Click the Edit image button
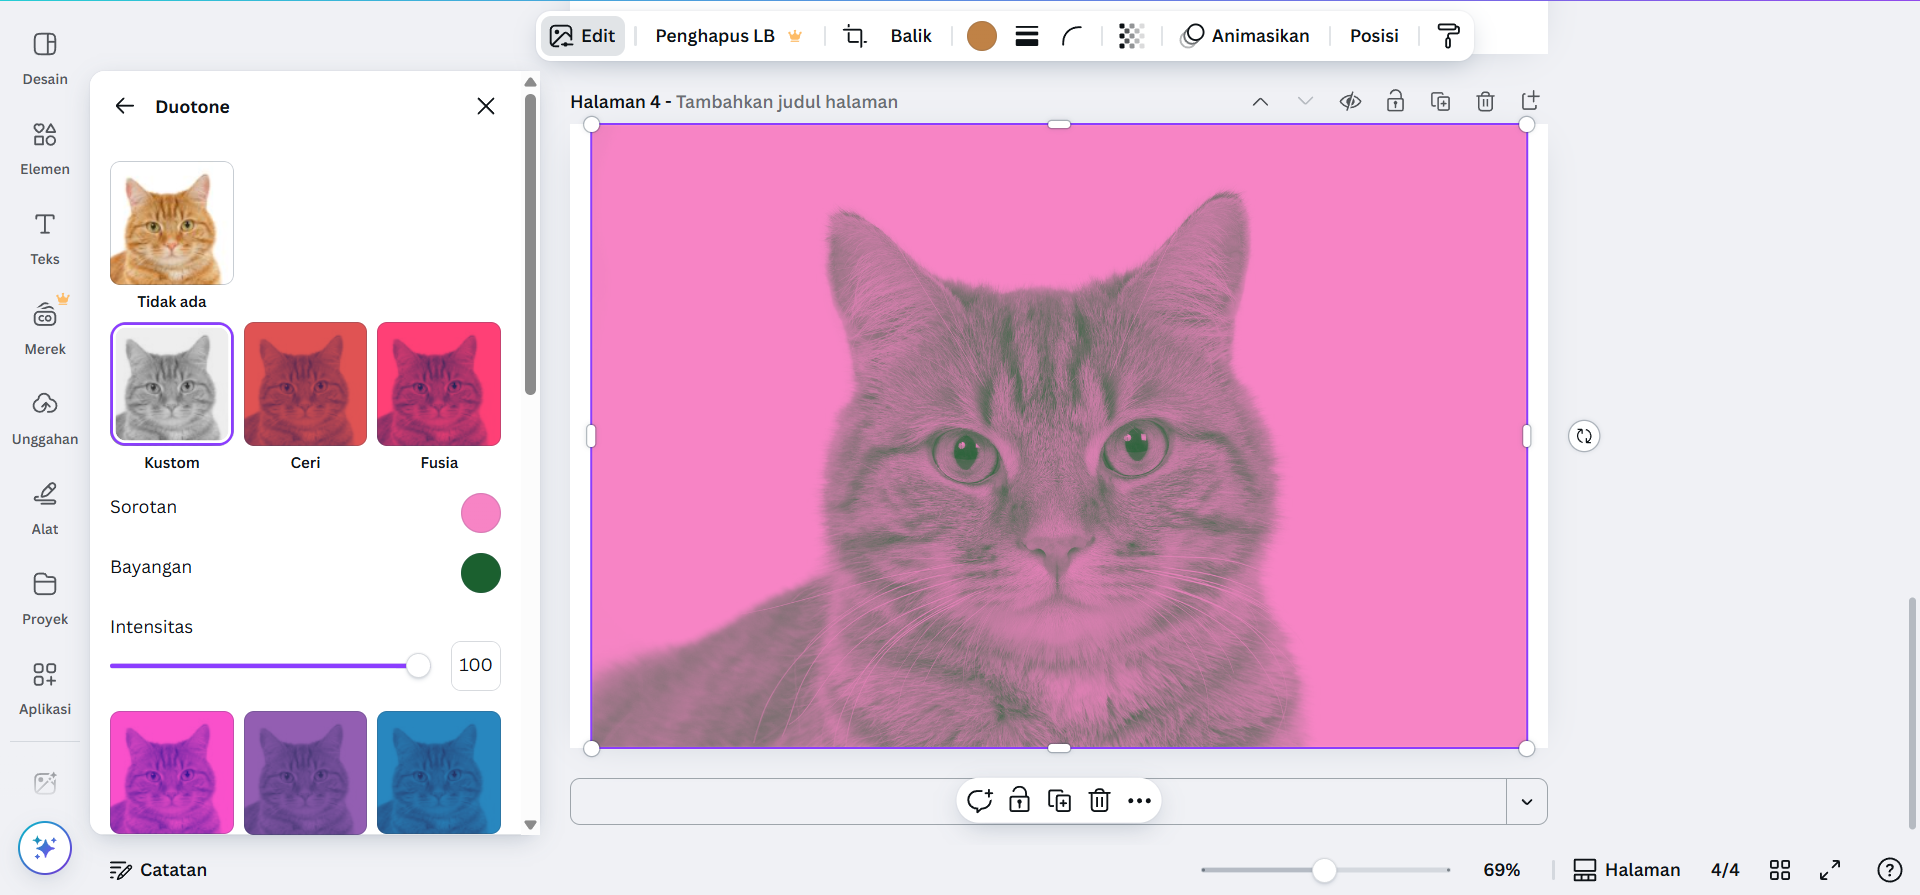 pyautogui.click(x=583, y=36)
